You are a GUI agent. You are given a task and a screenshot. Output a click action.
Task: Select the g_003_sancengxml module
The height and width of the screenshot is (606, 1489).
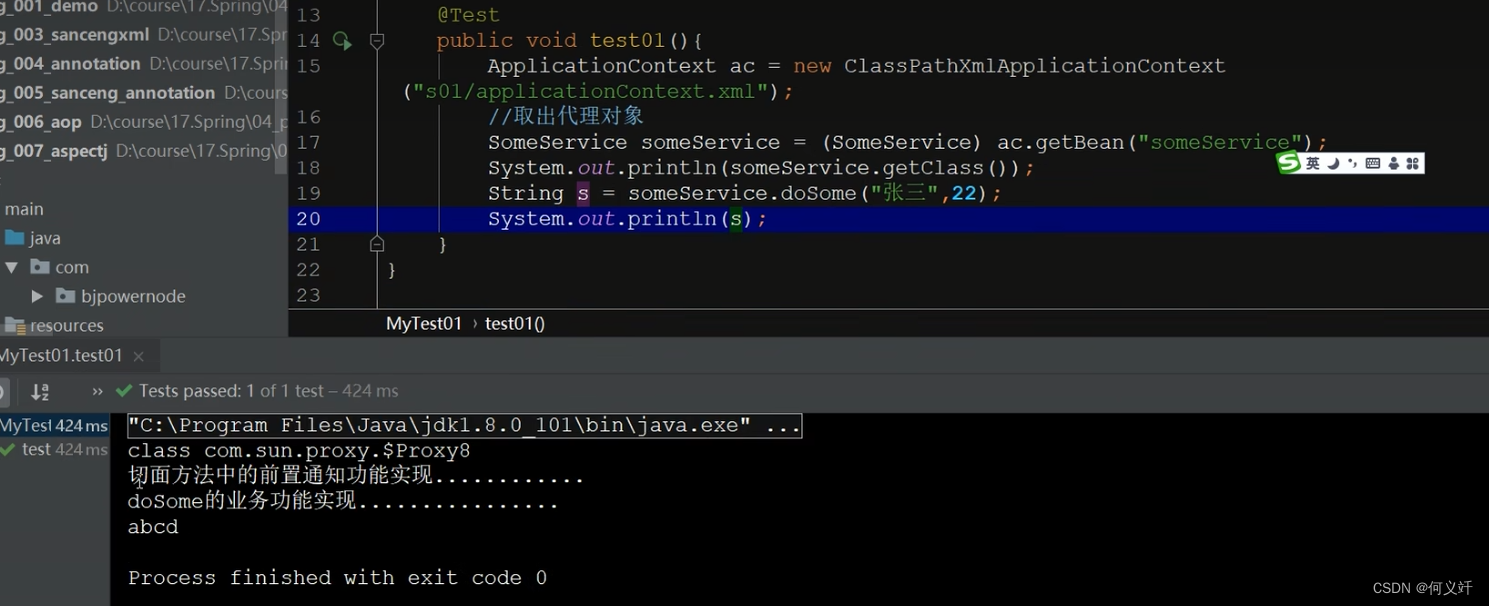(75, 35)
